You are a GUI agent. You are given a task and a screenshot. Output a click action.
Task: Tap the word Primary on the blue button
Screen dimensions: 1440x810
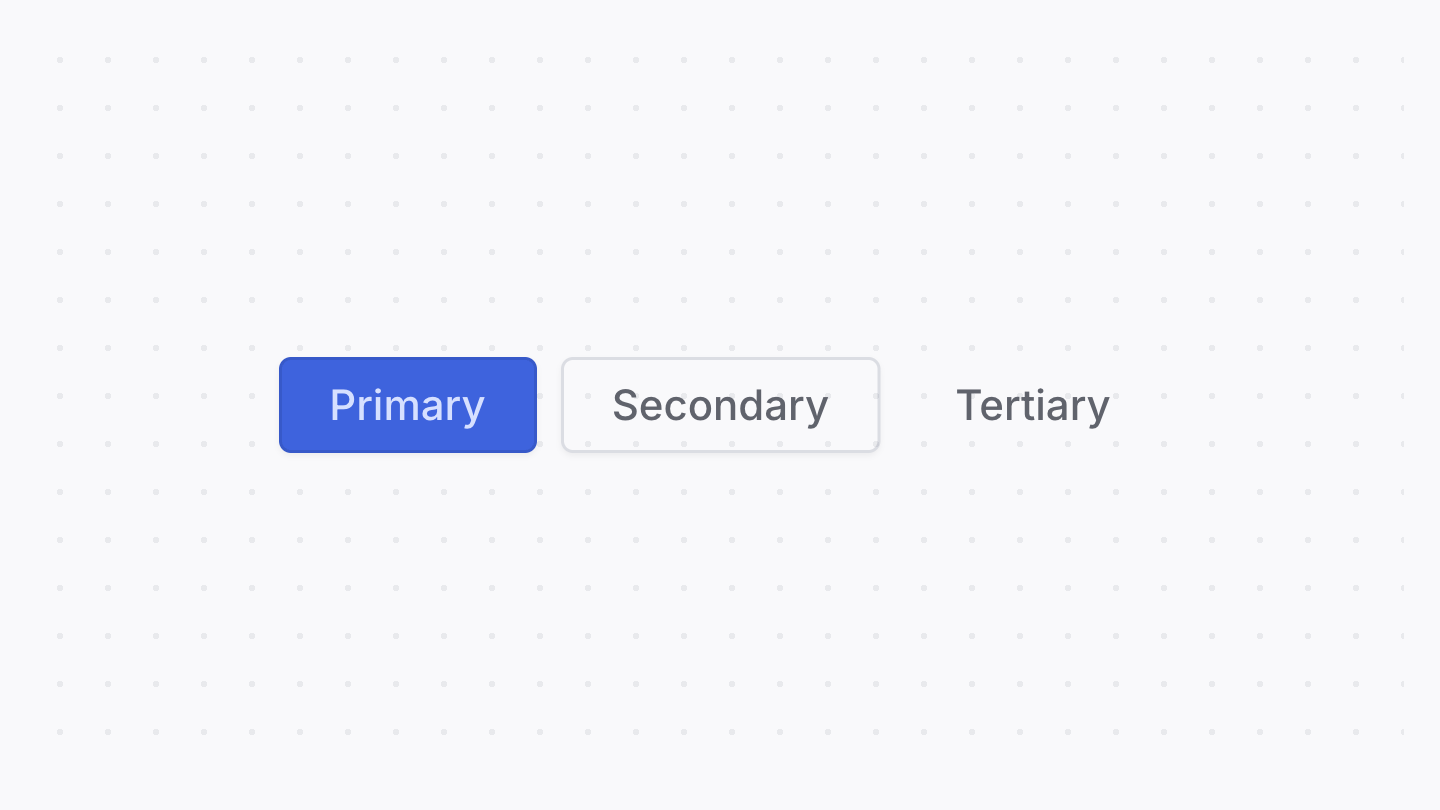point(408,405)
